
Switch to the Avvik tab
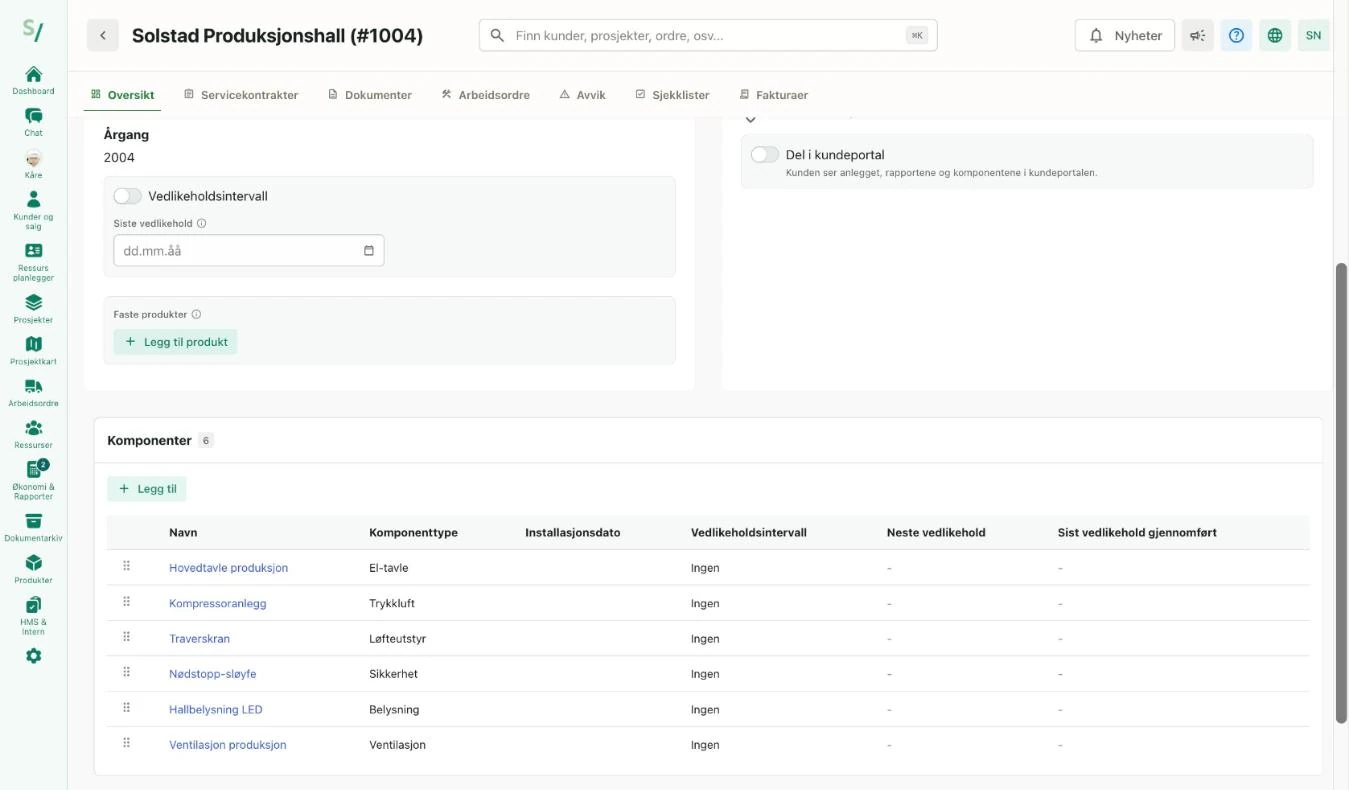pyautogui.click(x=582, y=95)
